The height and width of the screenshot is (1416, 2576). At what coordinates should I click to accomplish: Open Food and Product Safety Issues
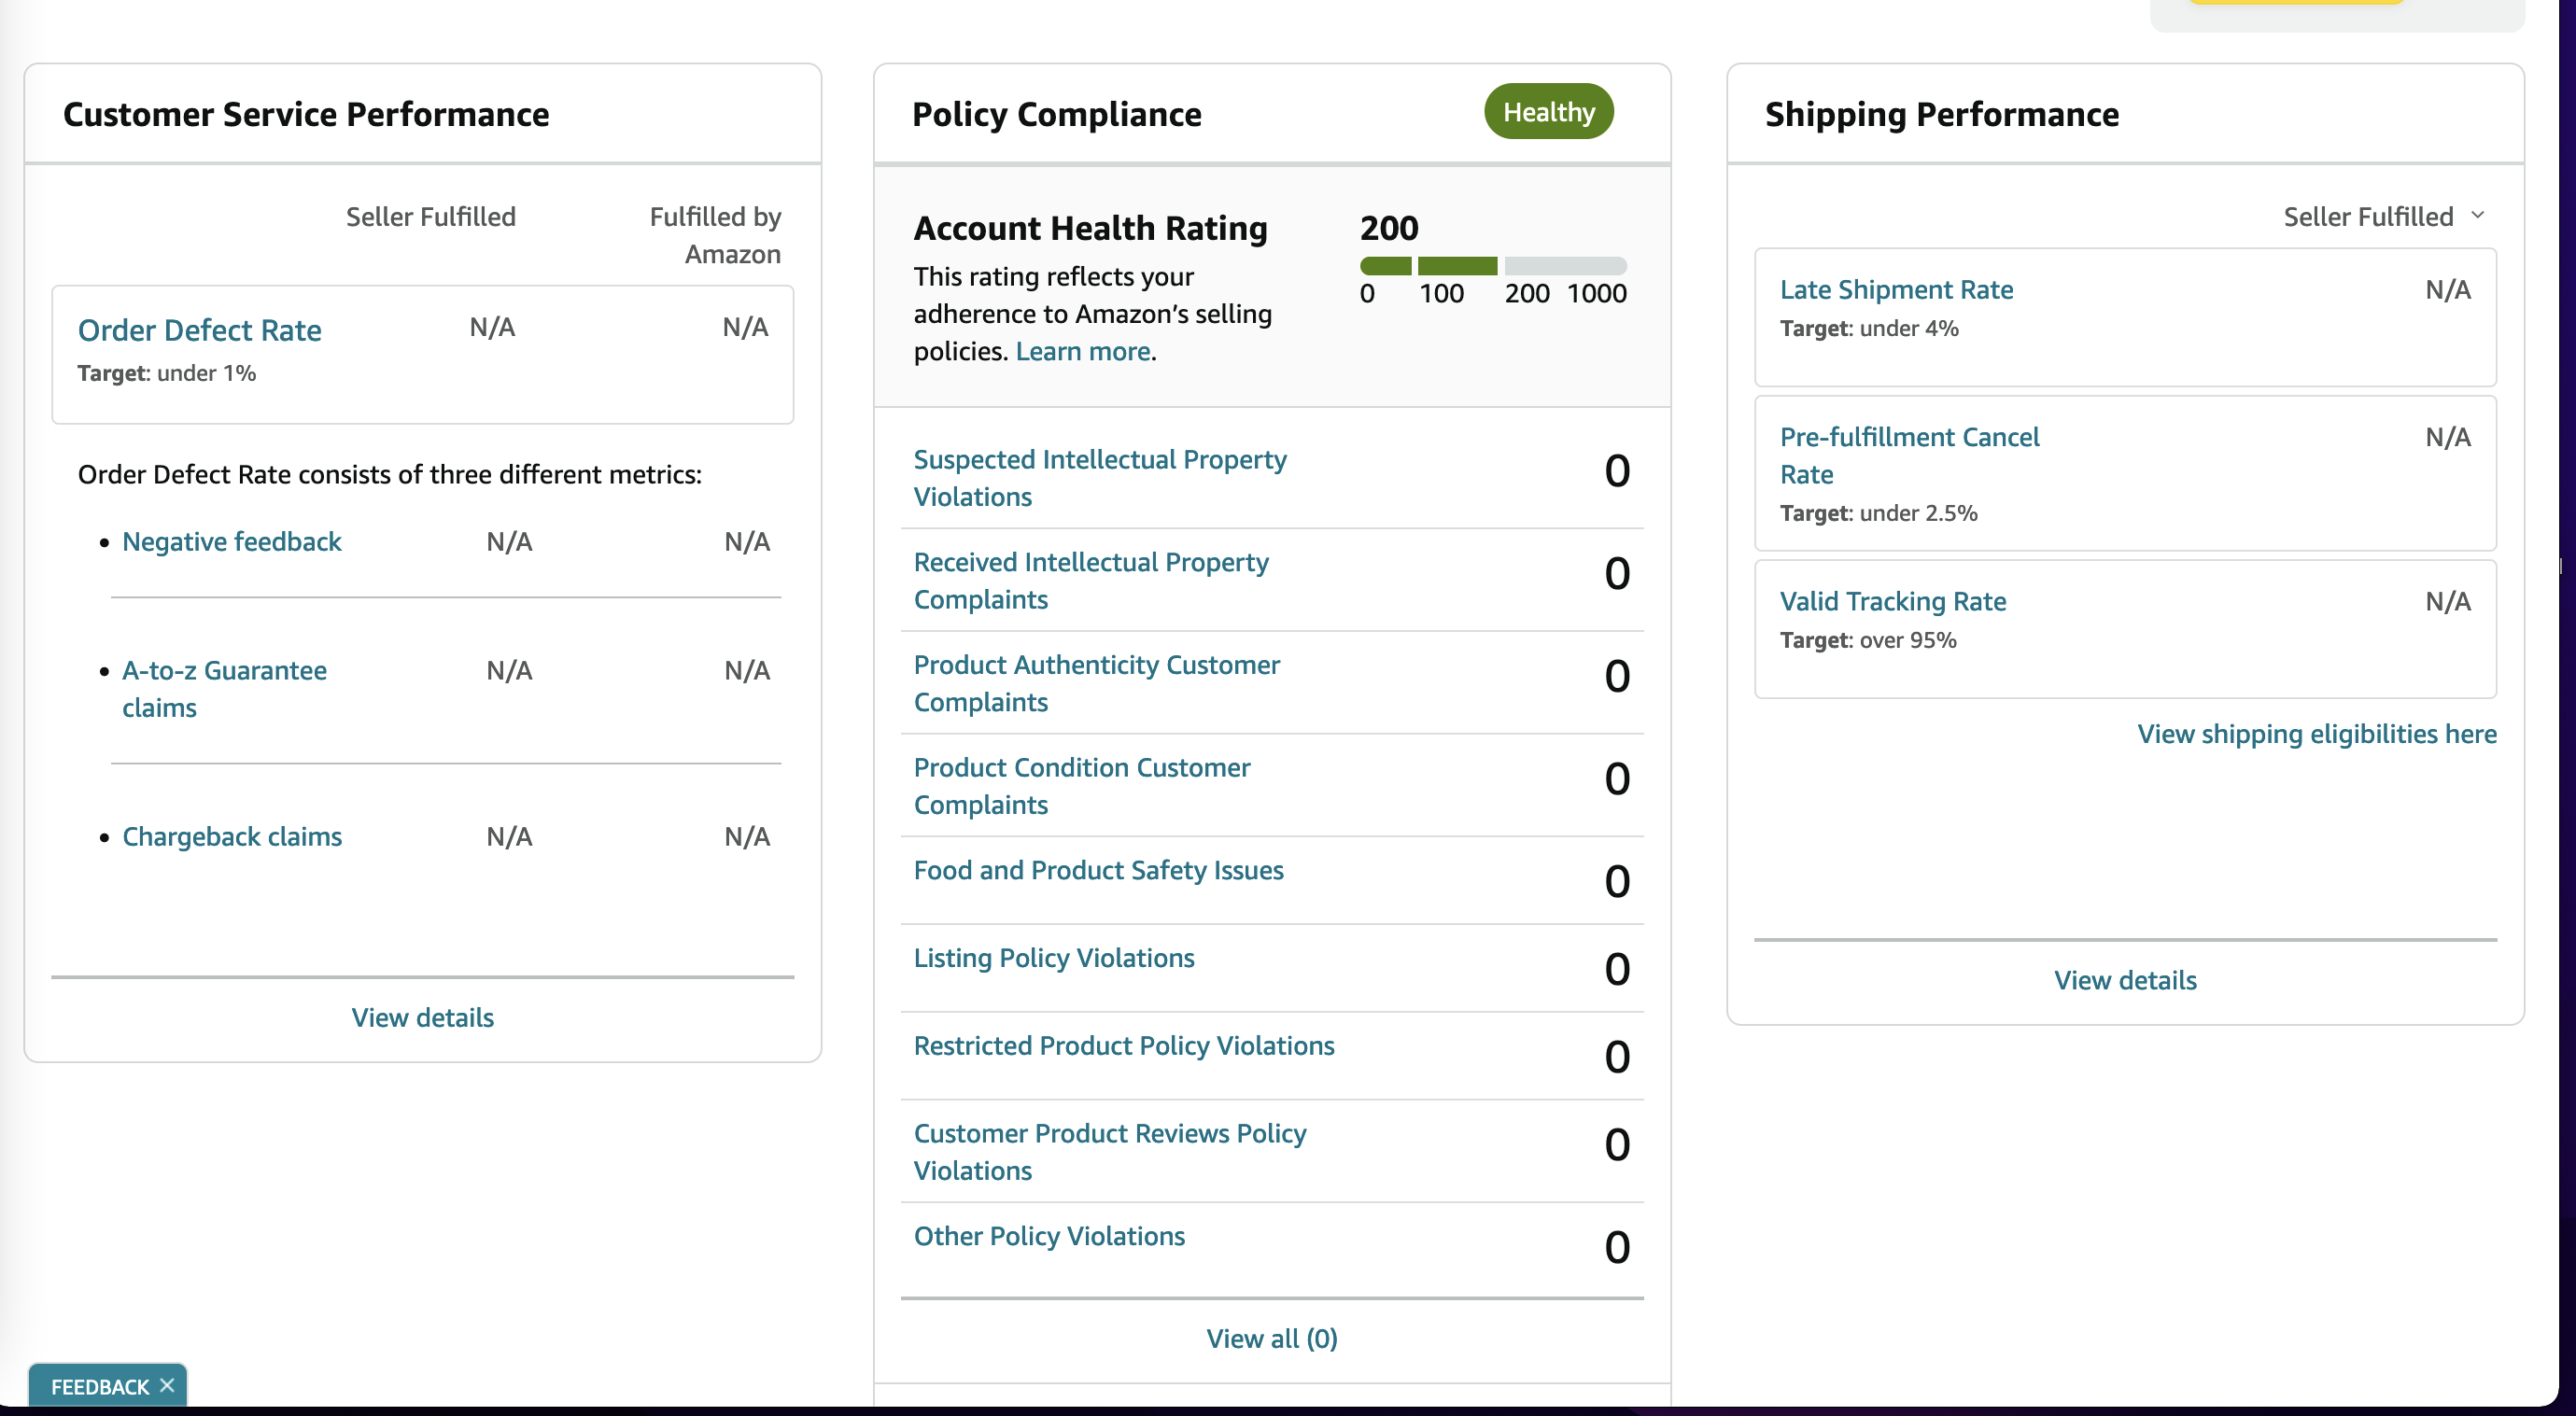[1098, 870]
